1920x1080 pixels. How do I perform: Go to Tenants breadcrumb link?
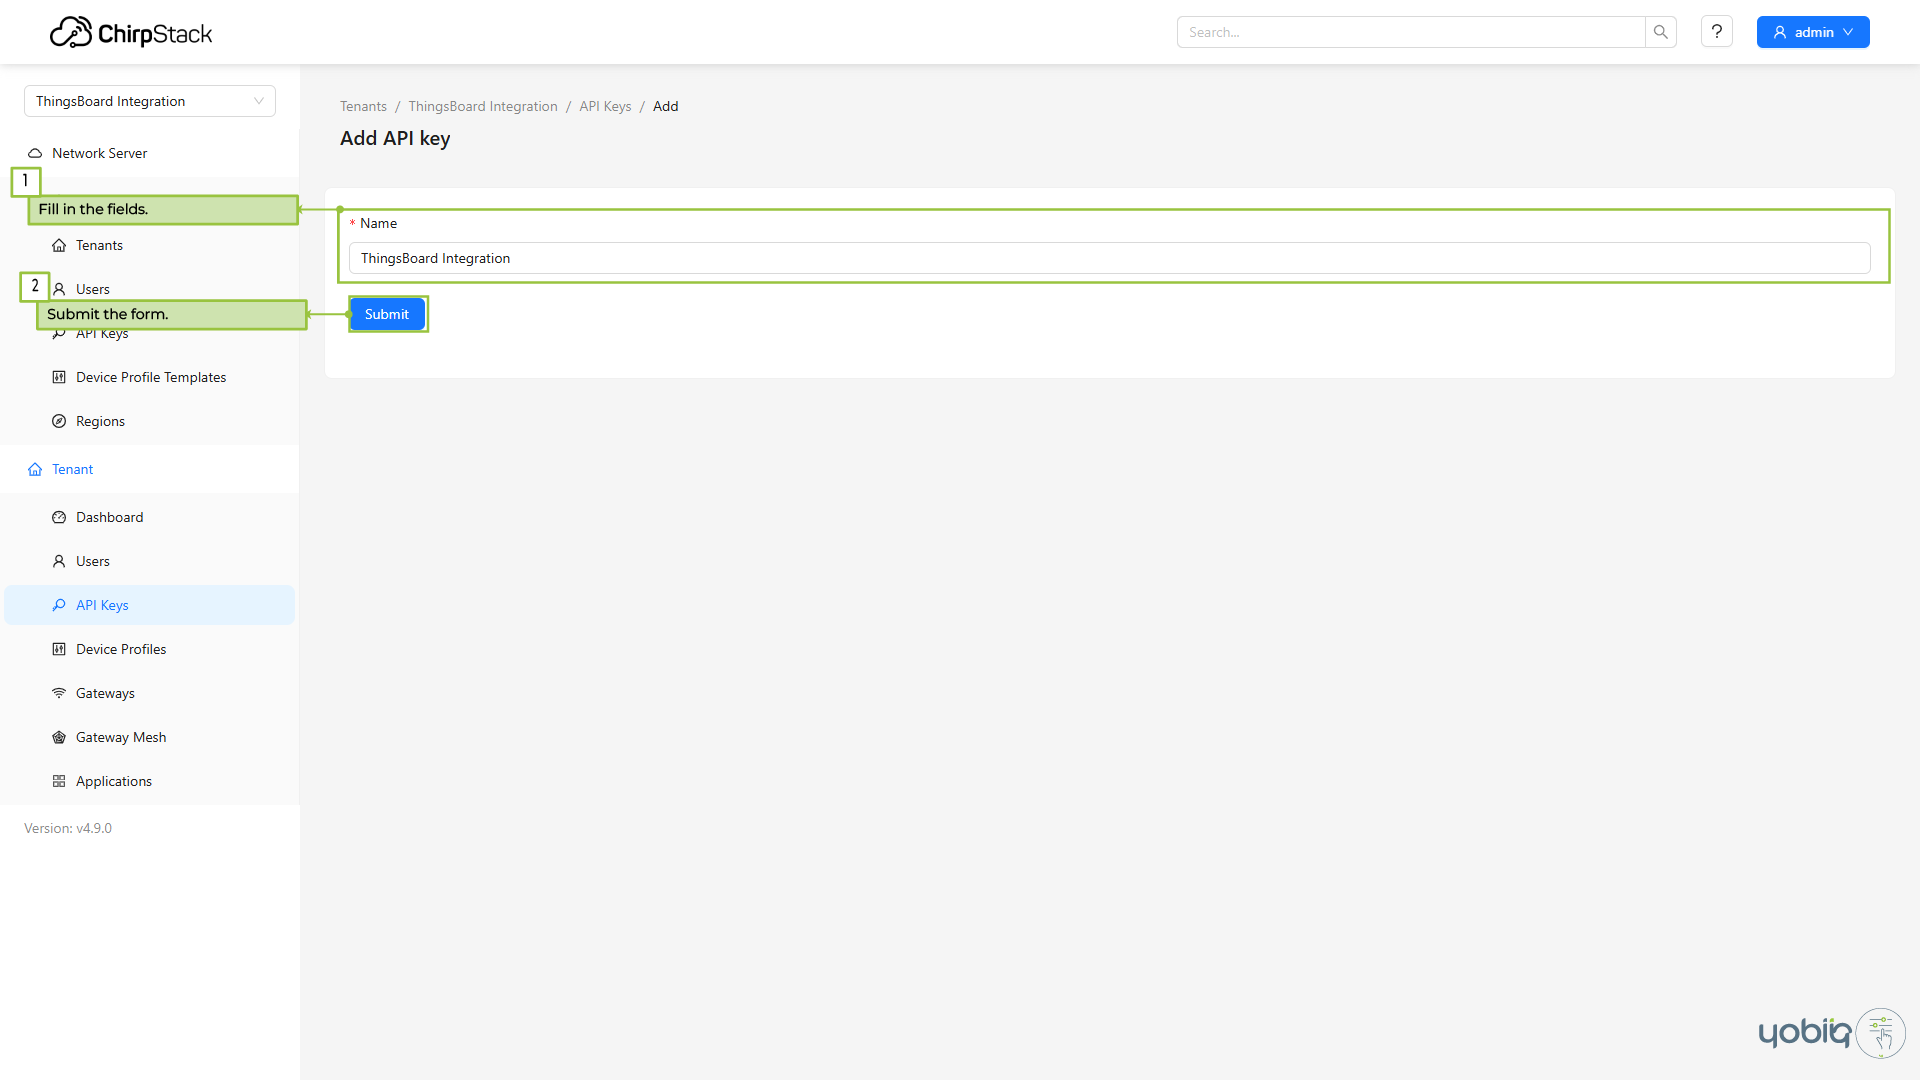click(x=363, y=106)
